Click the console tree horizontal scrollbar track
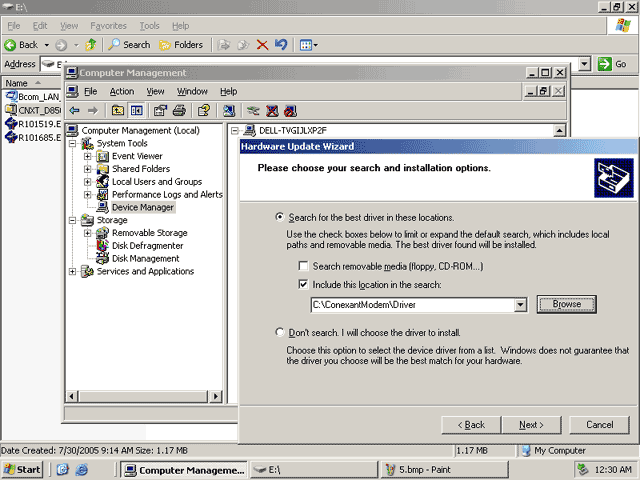 click(x=143, y=396)
